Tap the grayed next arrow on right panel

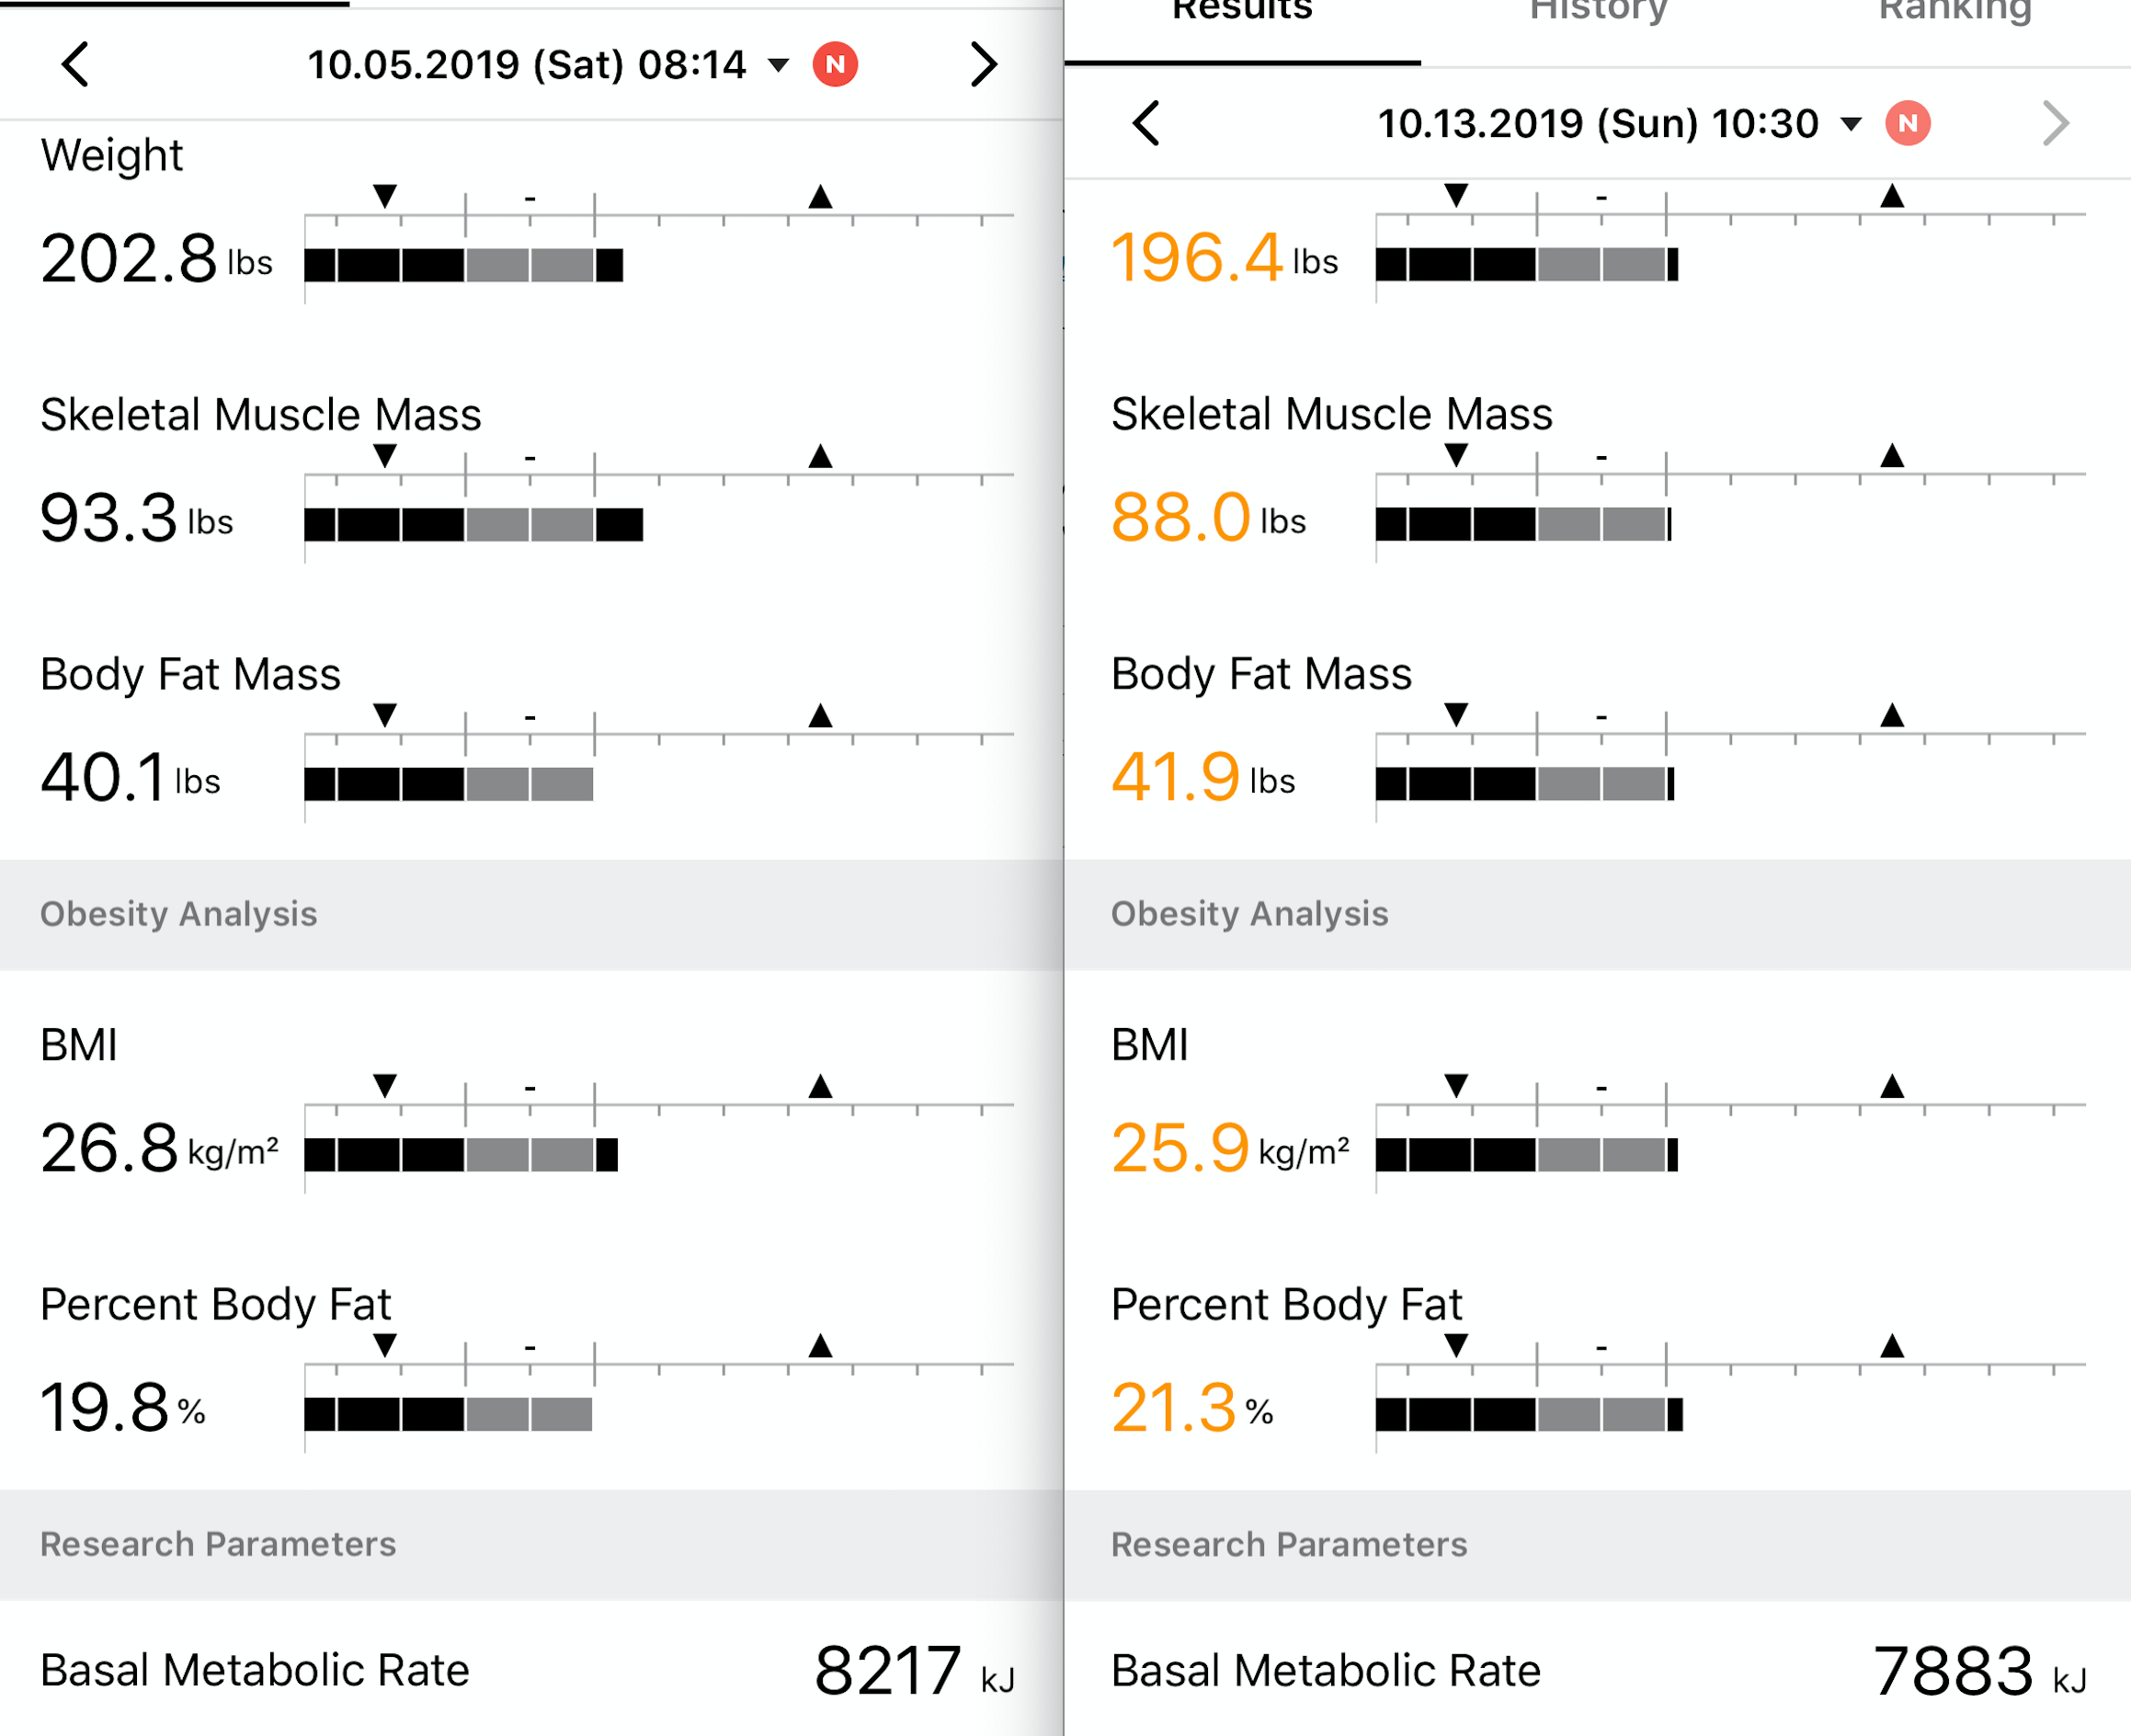[x=2056, y=124]
